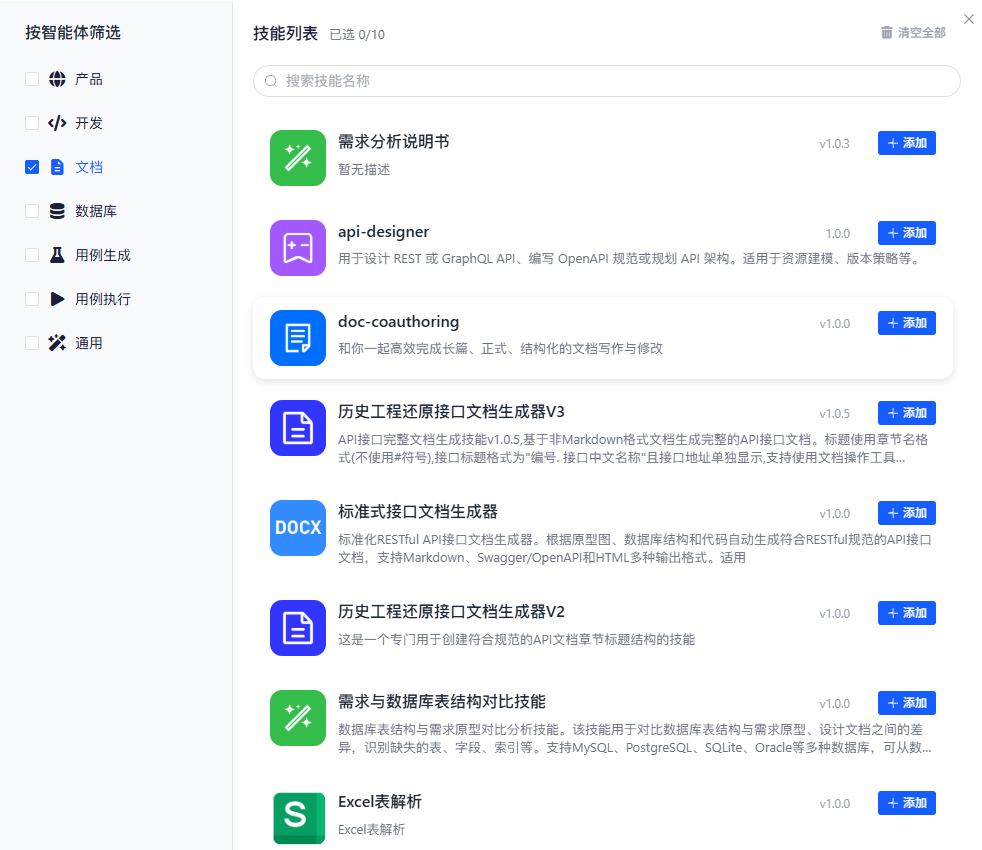Click the trash icon beside 清空全部

click(887, 32)
